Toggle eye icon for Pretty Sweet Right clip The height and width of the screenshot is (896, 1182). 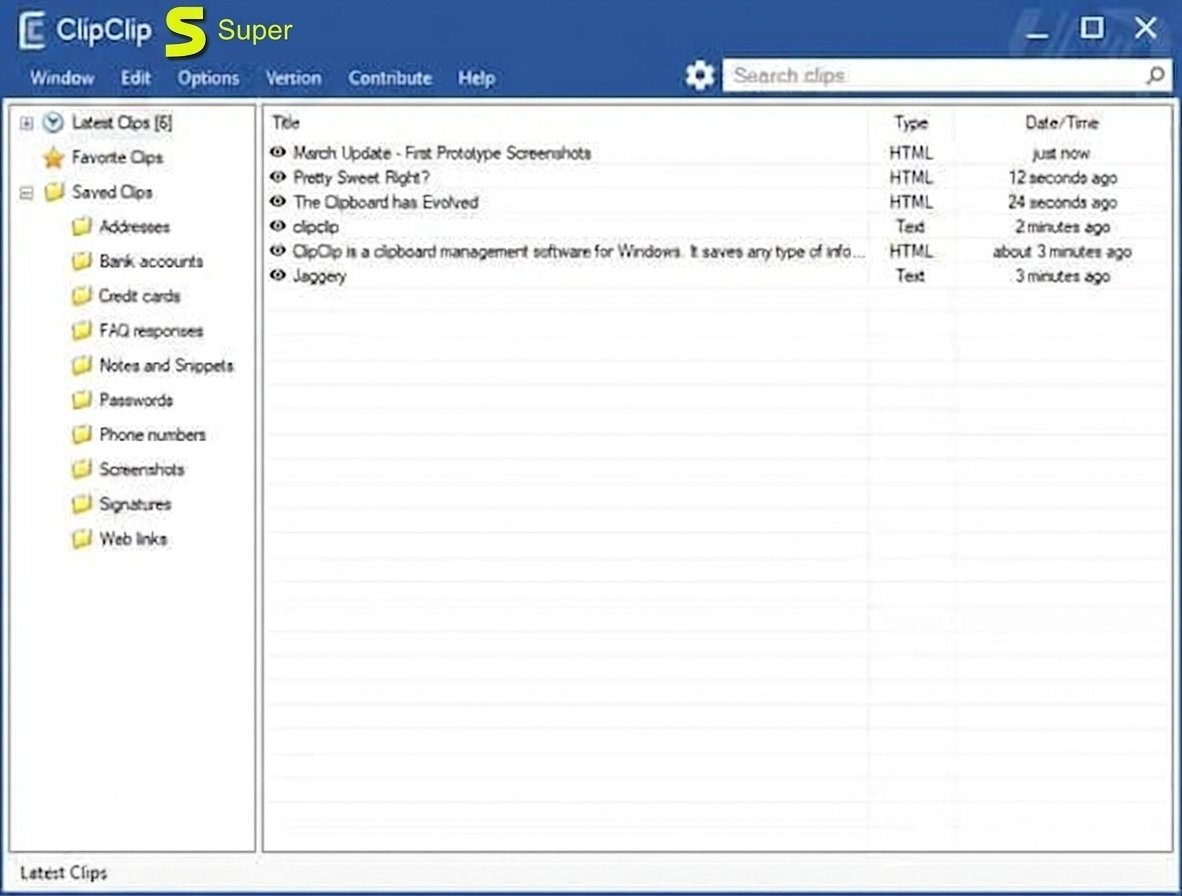(277, 177)
